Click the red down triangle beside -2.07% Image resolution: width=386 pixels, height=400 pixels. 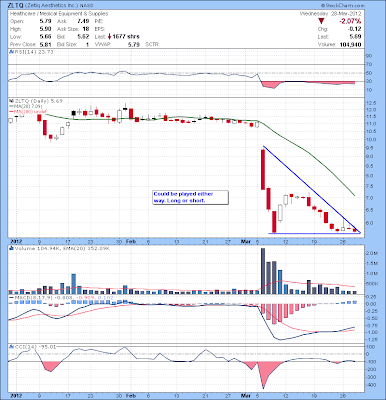click(x=321, y=21)
